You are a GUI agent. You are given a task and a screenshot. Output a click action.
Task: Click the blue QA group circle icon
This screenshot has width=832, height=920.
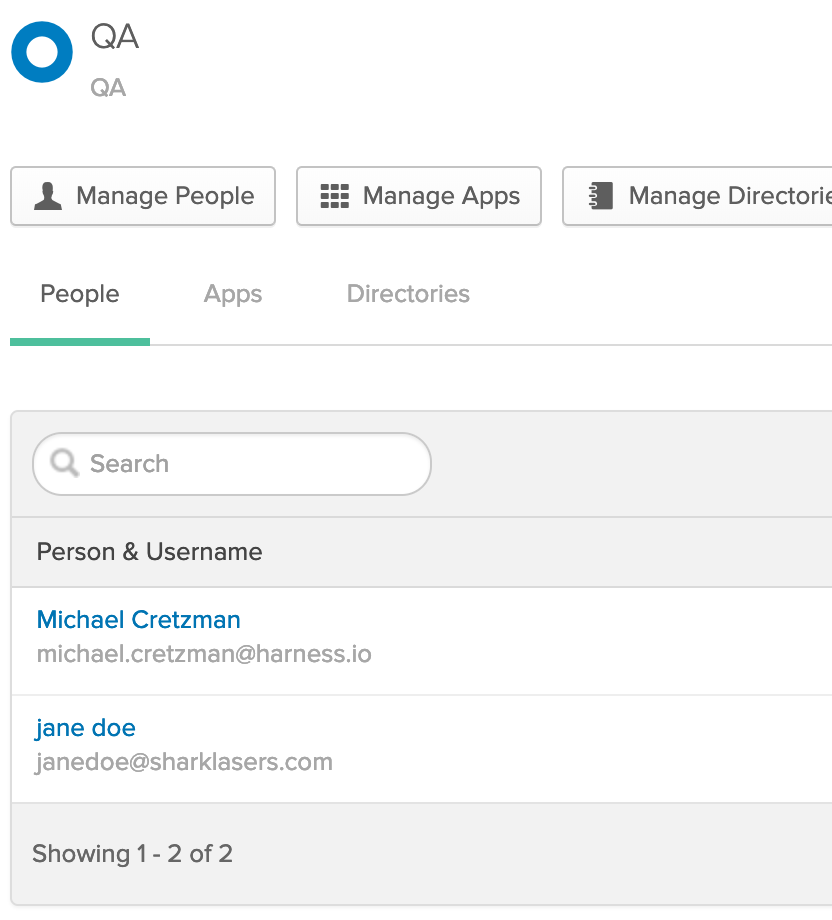(42, 52)
